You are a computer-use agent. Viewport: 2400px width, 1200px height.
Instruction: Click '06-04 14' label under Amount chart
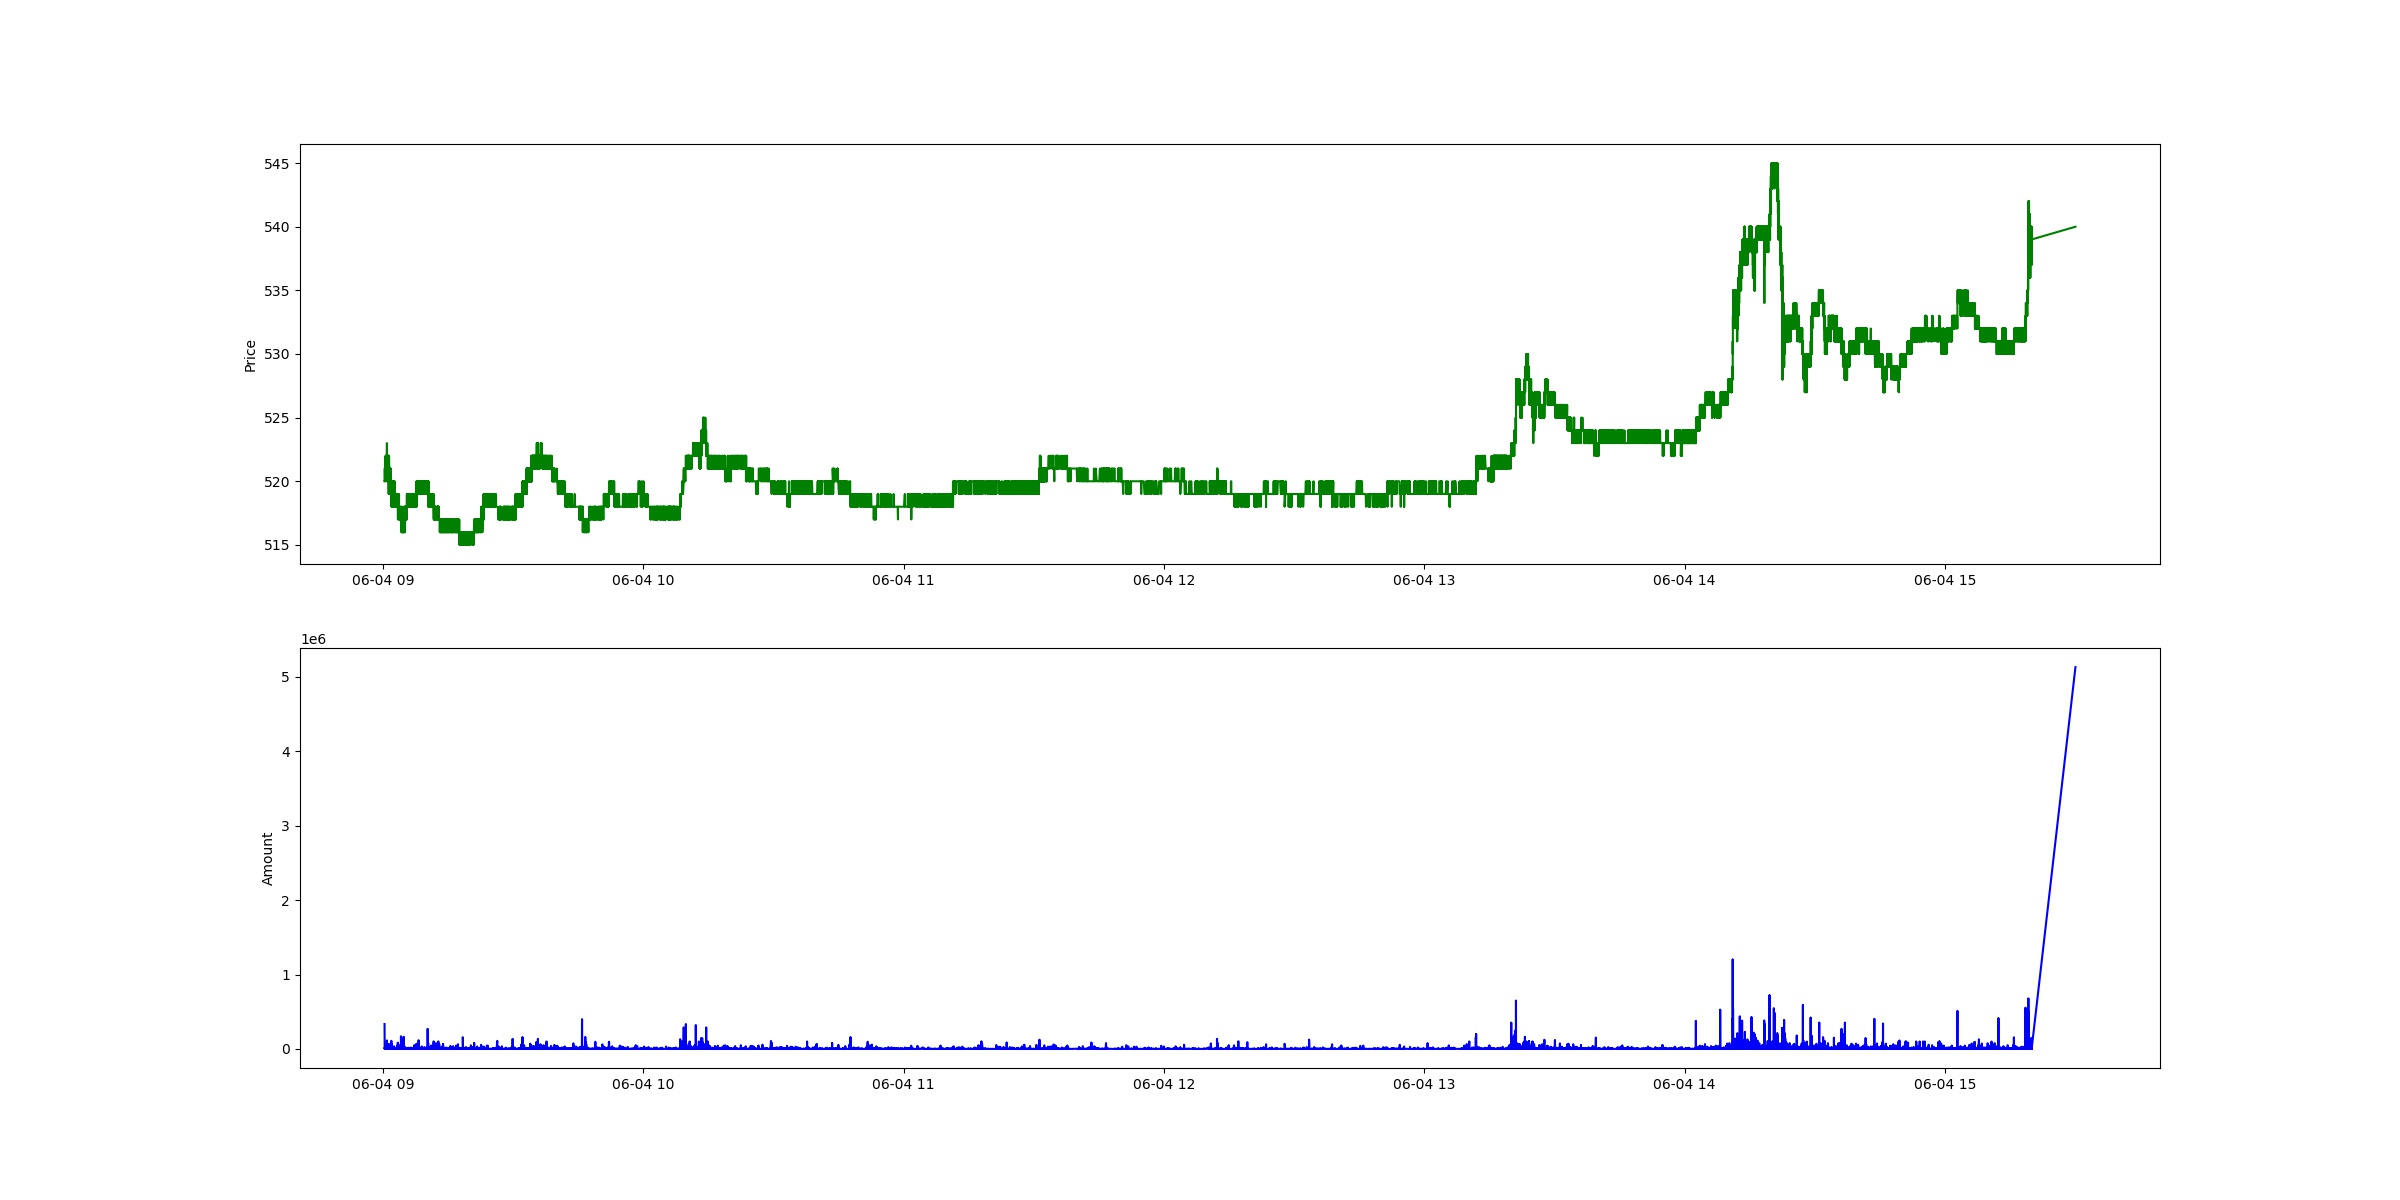1684,1085
